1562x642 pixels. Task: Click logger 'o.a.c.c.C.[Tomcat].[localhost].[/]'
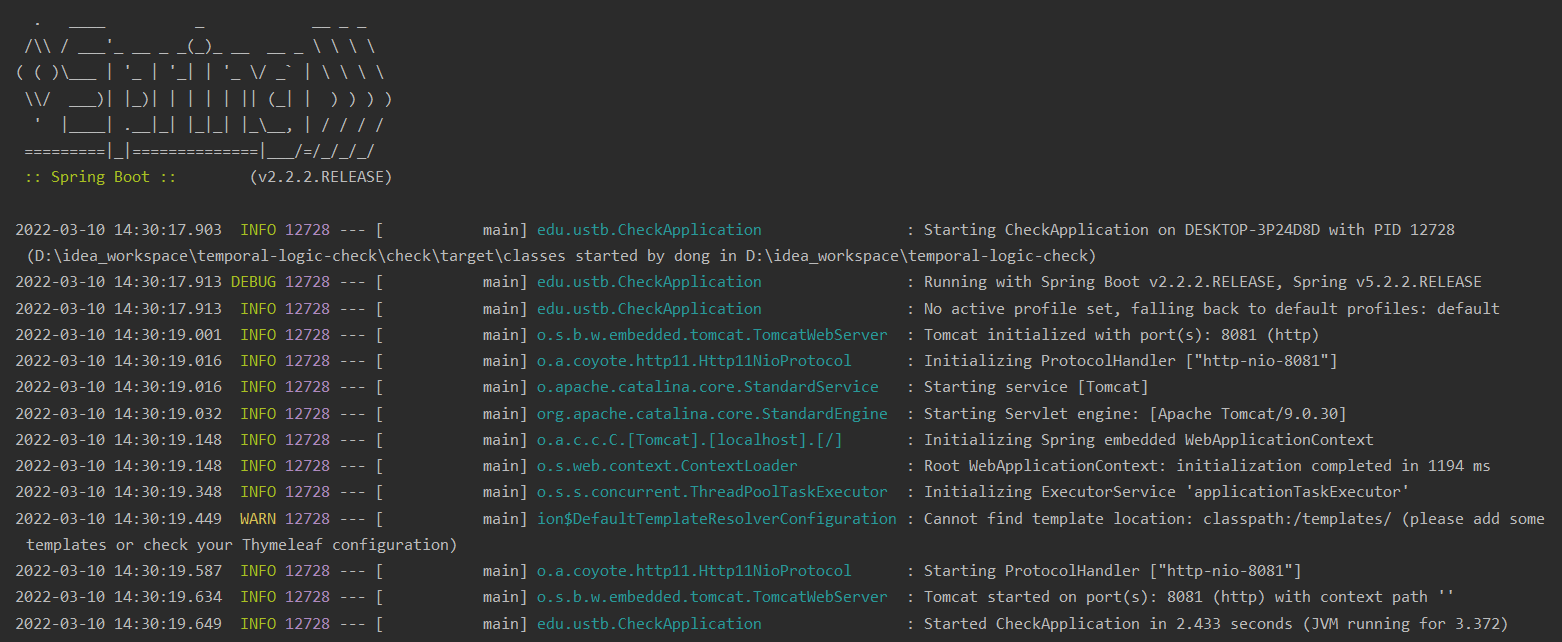click(x=689, y=439)
